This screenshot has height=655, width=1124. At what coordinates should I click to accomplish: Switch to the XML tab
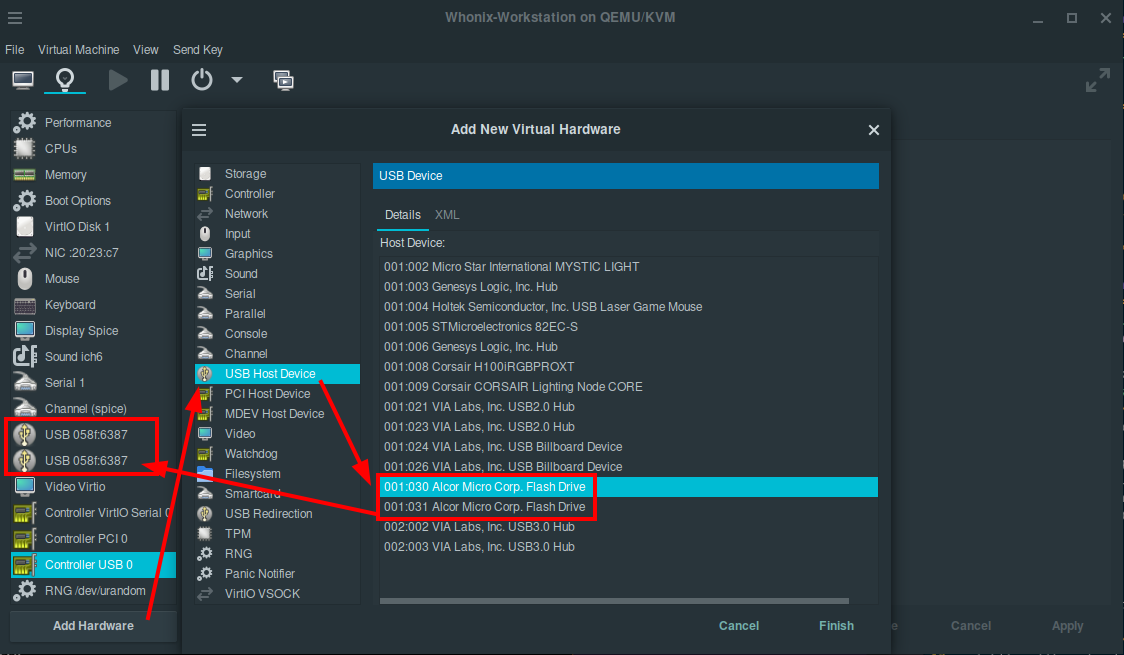pyautogui.click(x=447, y=215)
